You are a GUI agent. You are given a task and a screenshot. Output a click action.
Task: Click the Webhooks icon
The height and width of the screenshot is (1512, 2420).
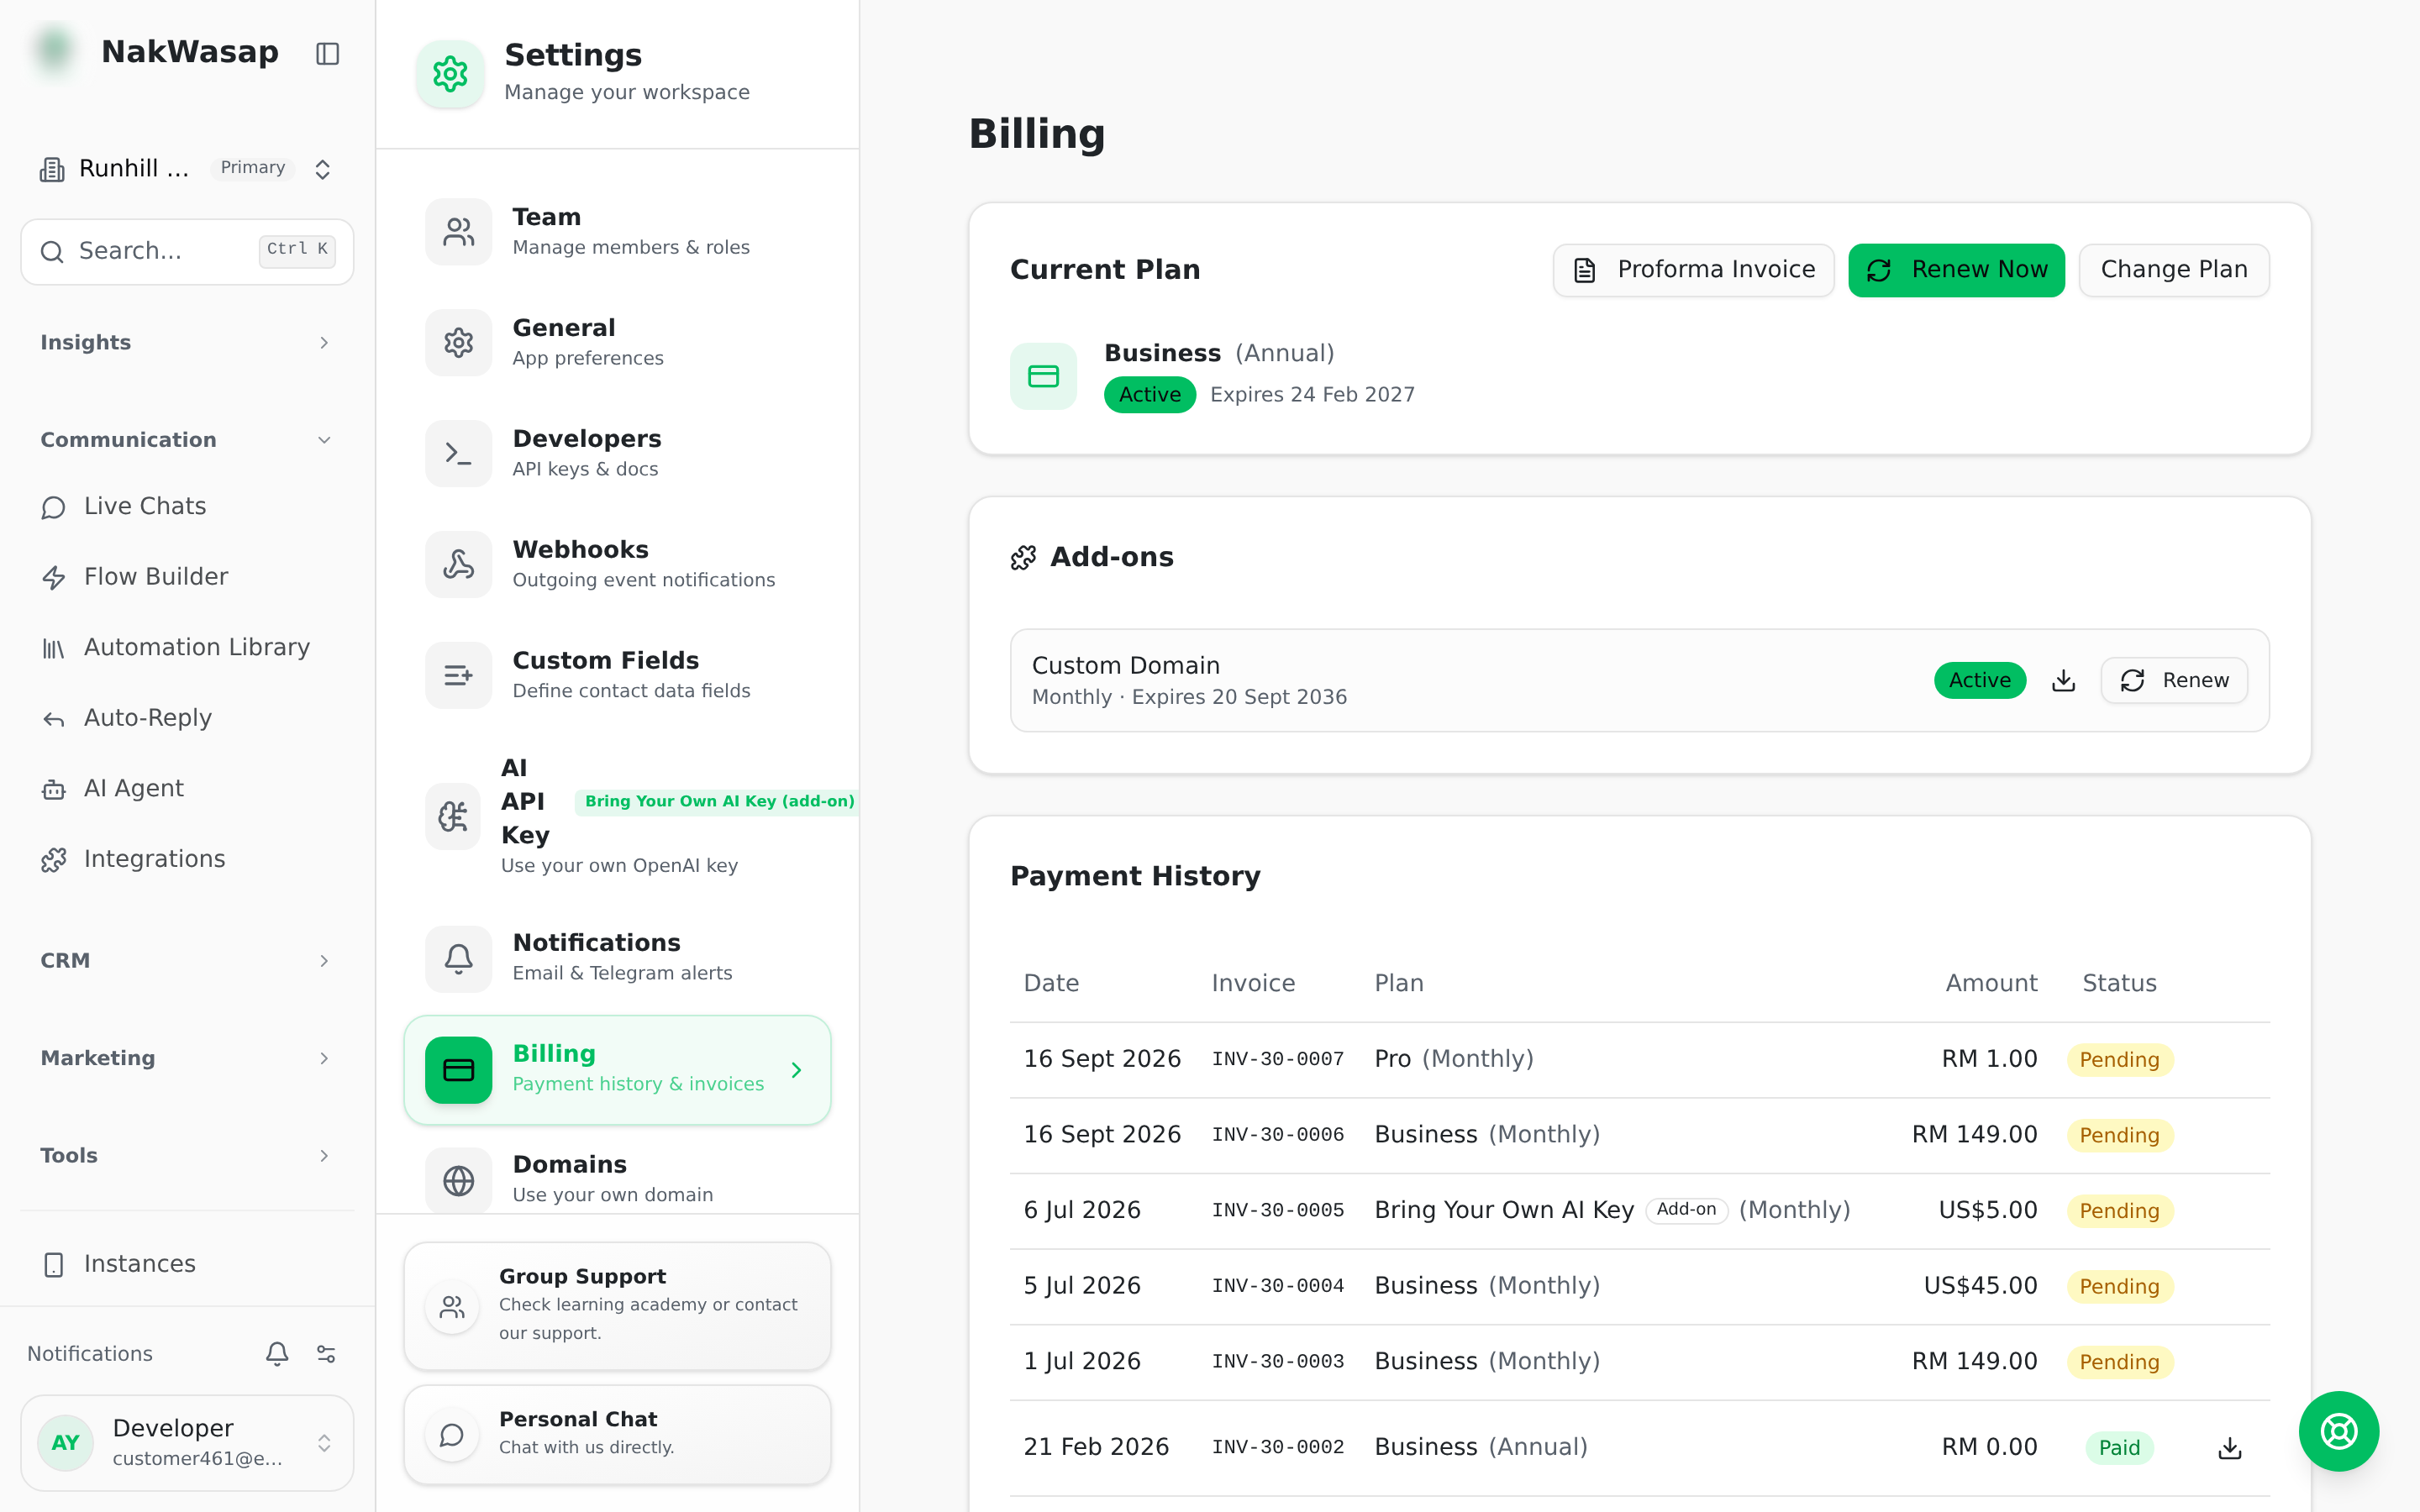pyautogui.click(x=459, y=564)
